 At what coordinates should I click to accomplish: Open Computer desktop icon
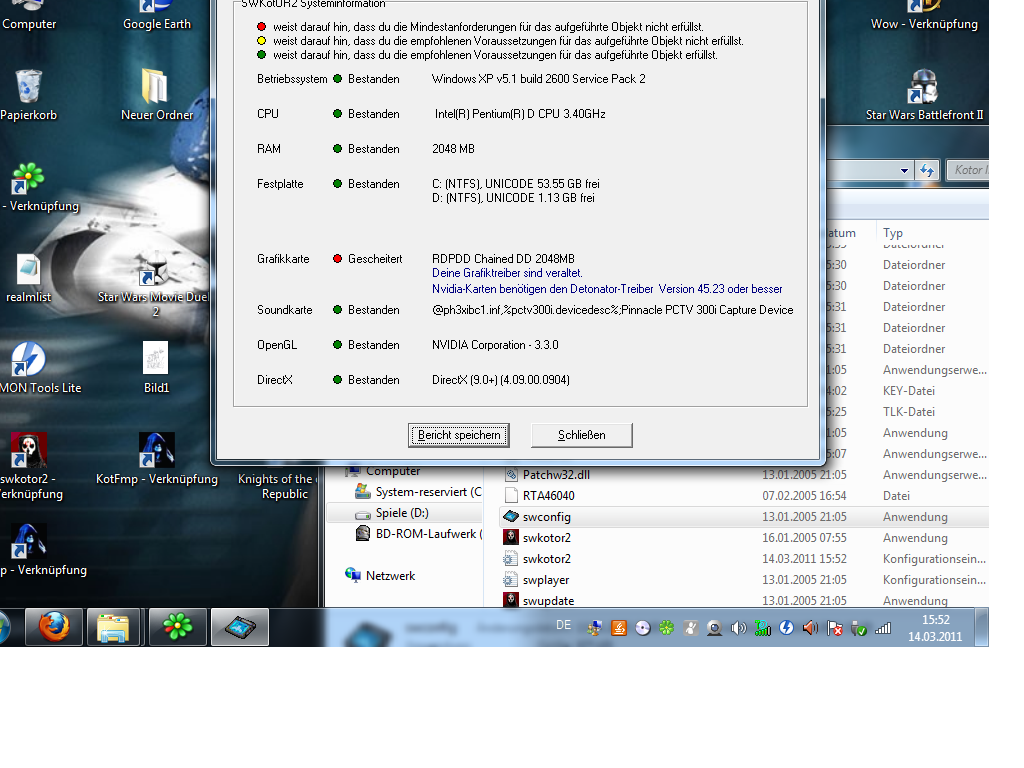point(28,16)
